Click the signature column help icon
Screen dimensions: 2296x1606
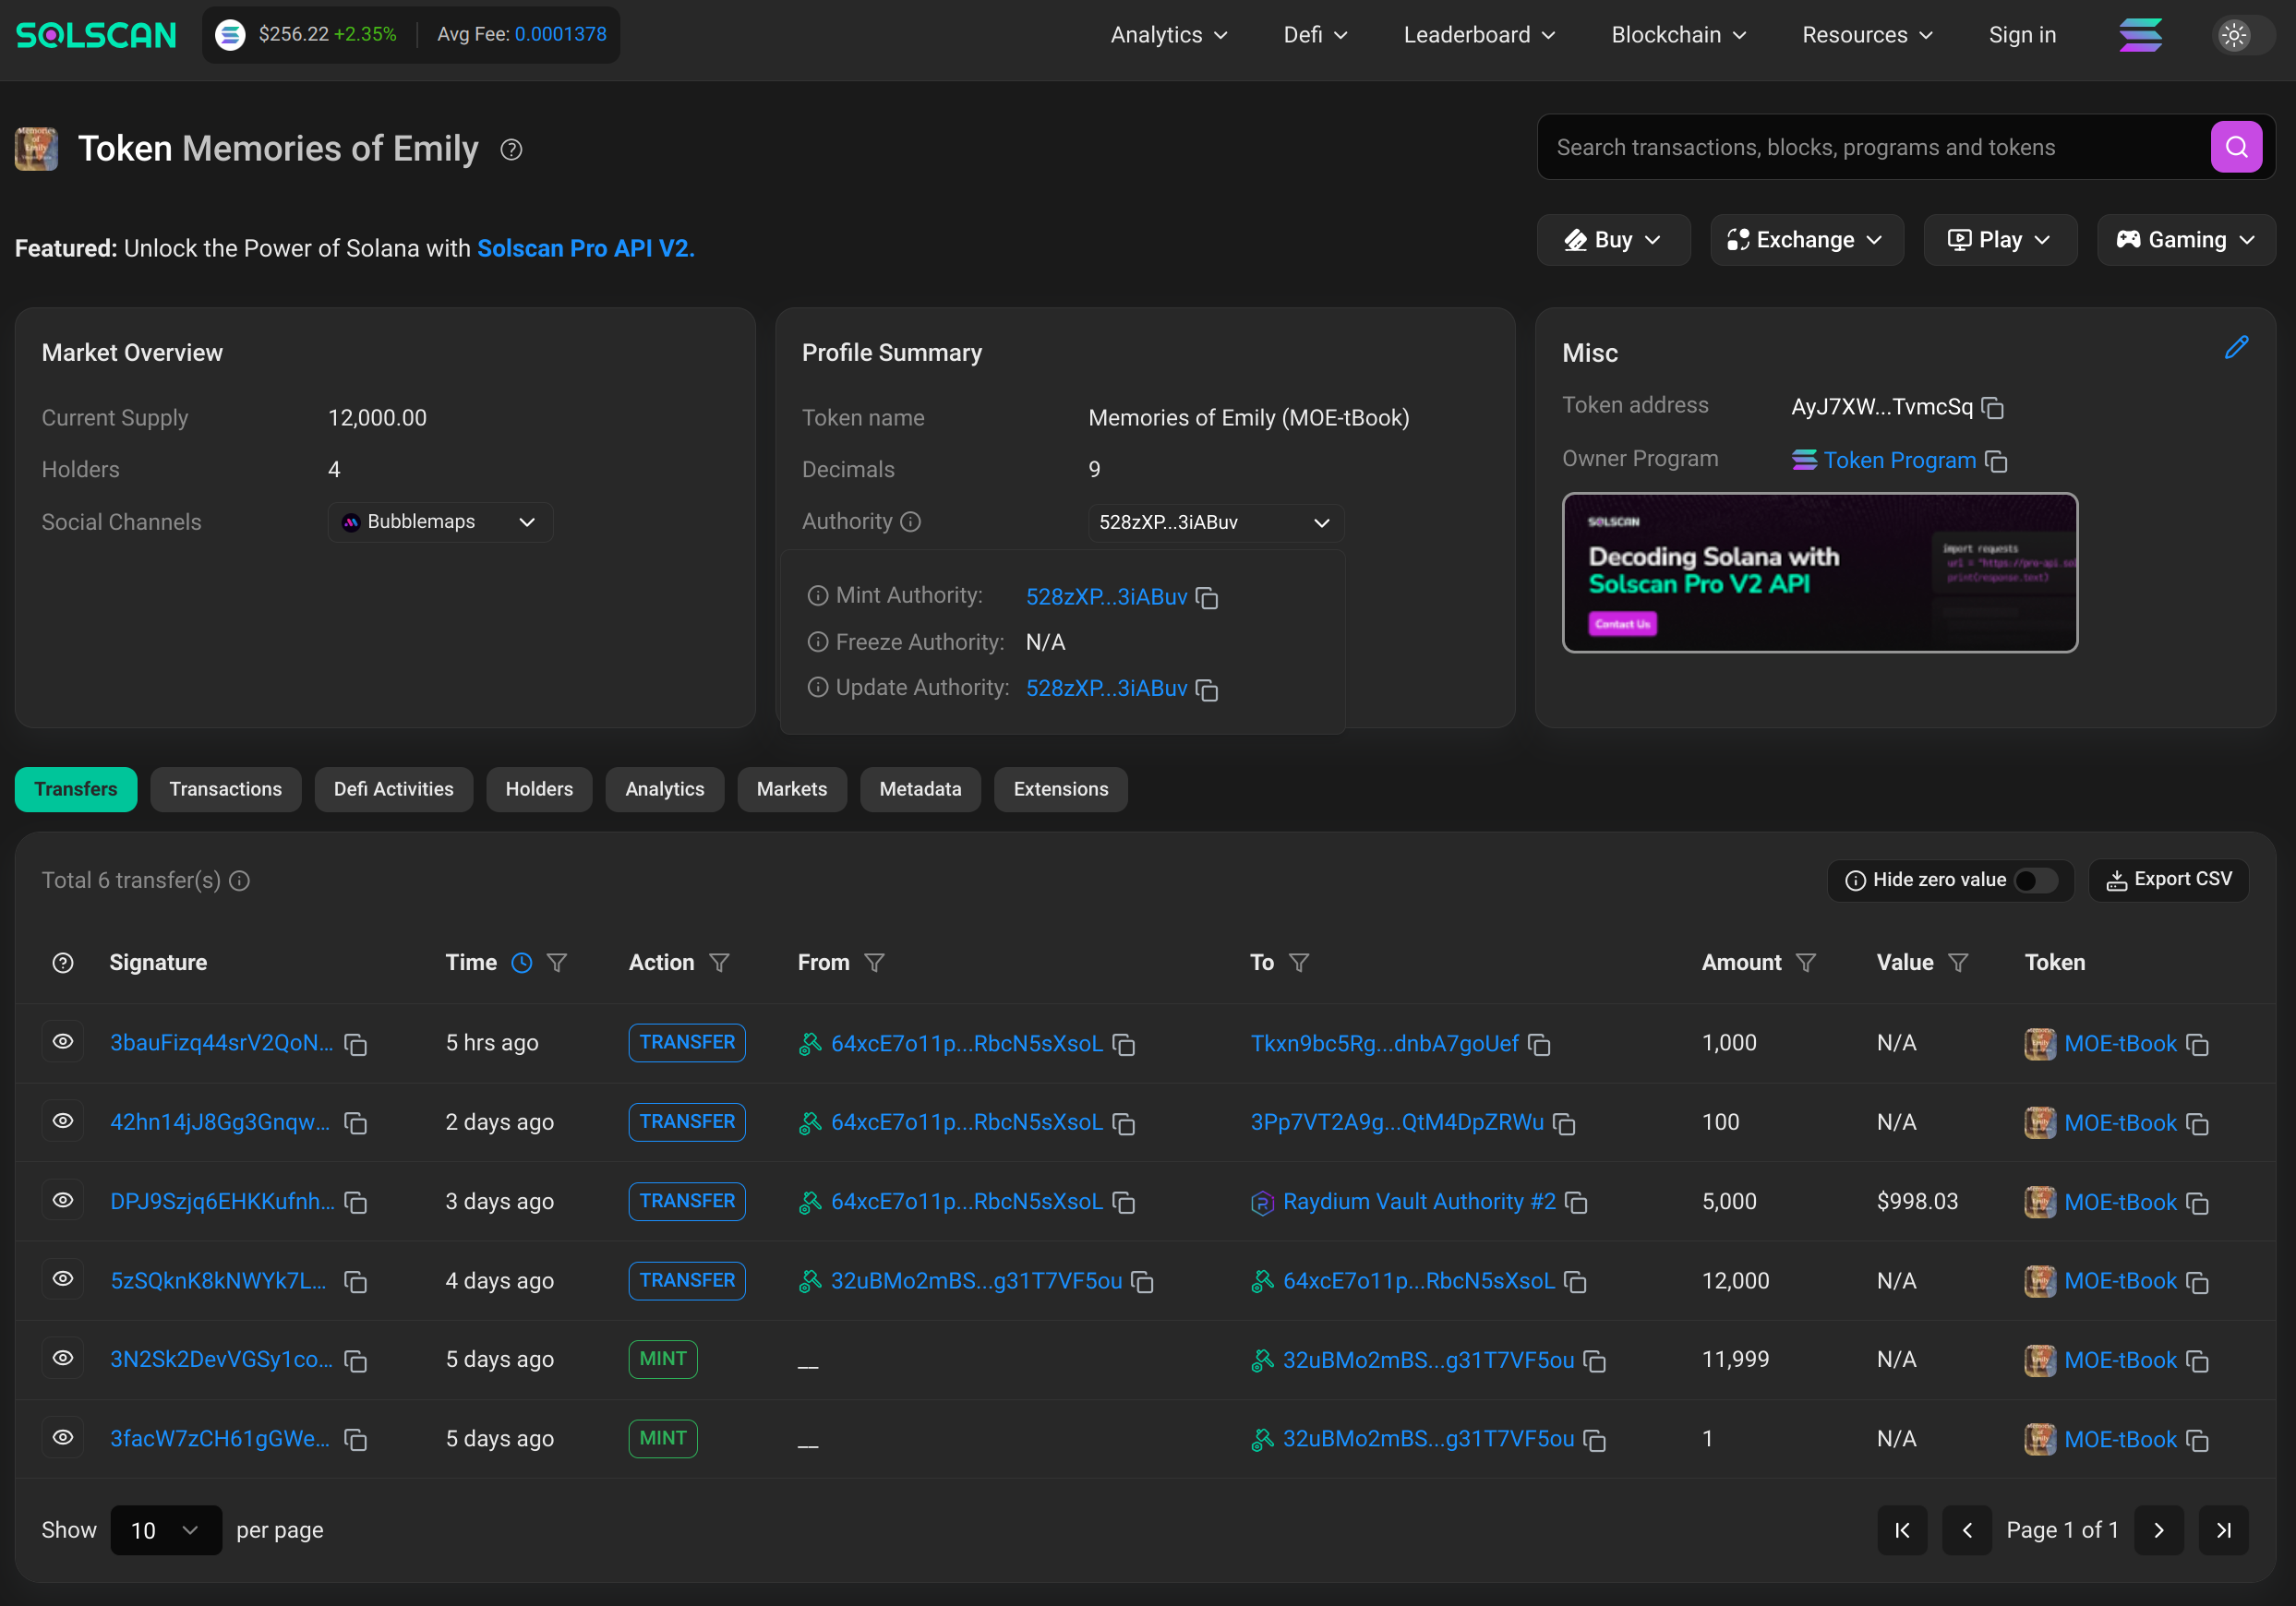[62, 962]
